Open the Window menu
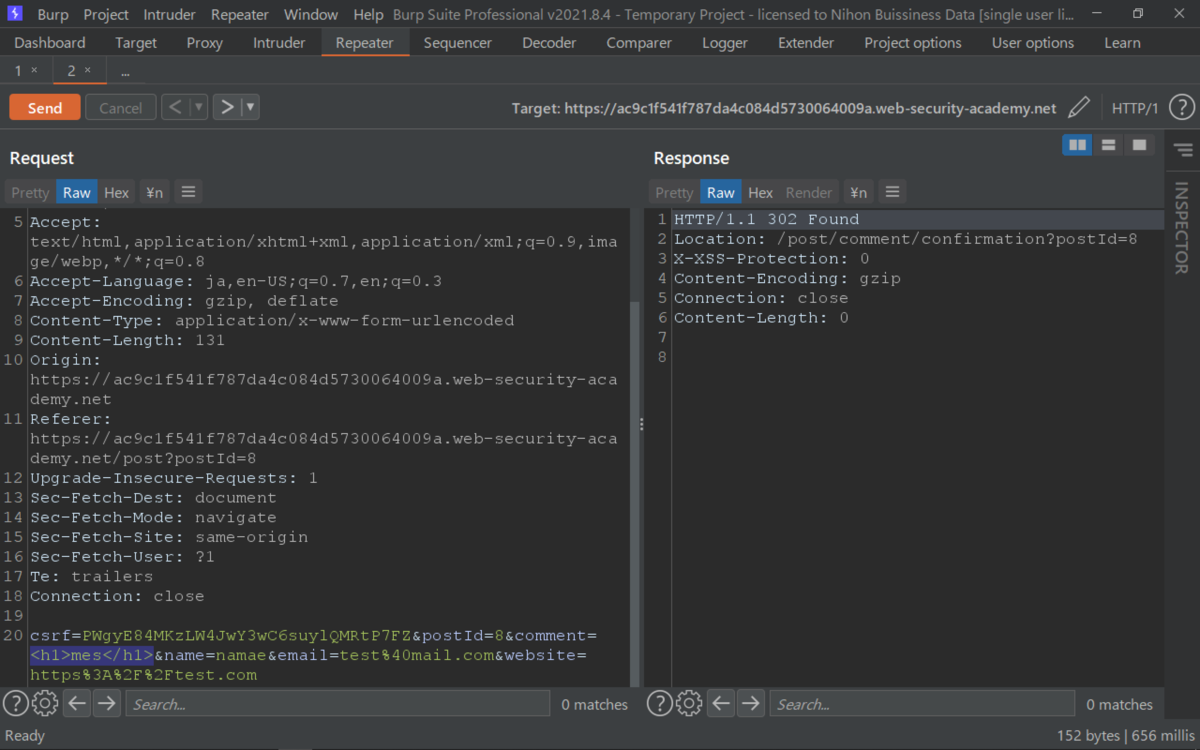This screenshot has width=1200, height=750. pyautogui.click(x=311, y=14)
